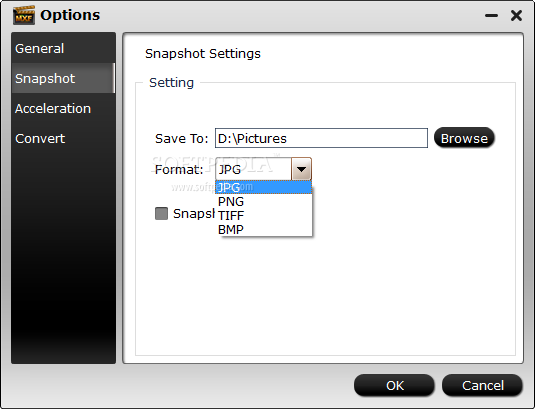
Task: Confirm settings with the OK button
Action: tap(394, 385)
